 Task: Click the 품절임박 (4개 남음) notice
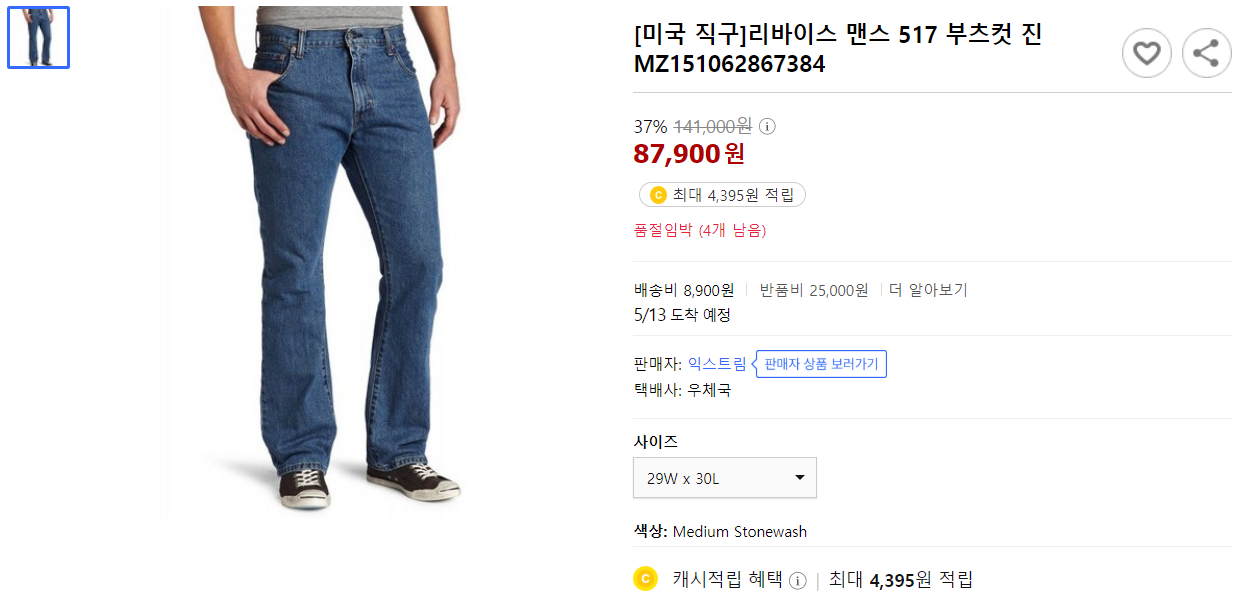pyautogui.click(x=698, y=230)
